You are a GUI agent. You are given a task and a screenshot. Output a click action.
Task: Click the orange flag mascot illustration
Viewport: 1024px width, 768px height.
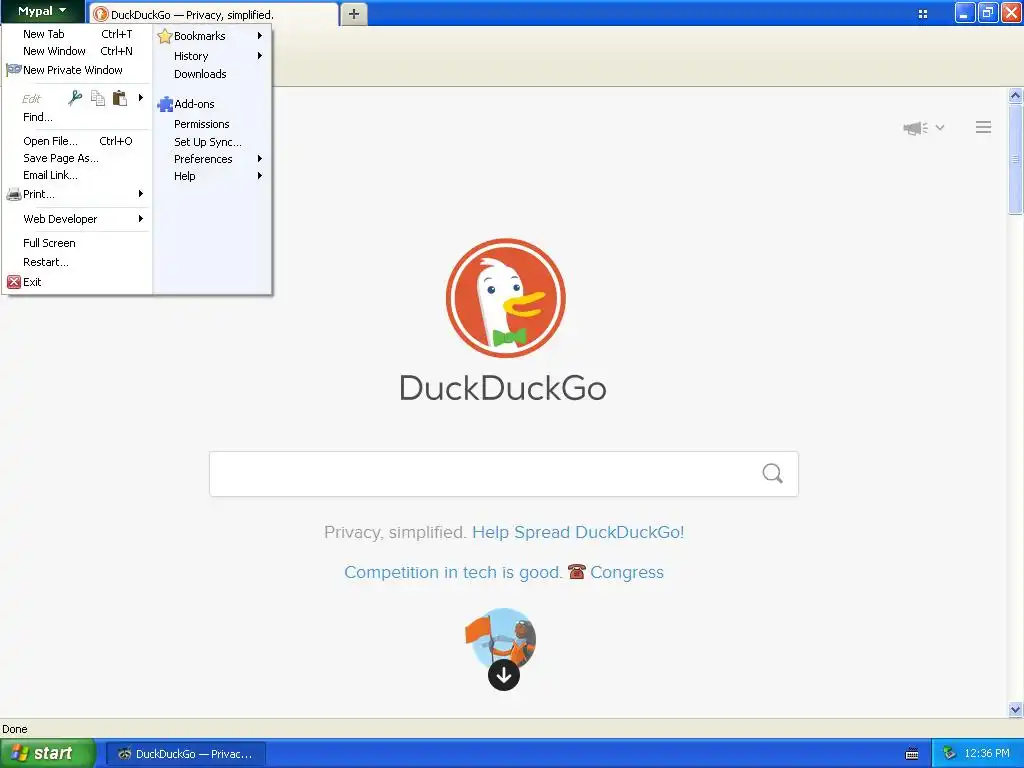[501, 637]
